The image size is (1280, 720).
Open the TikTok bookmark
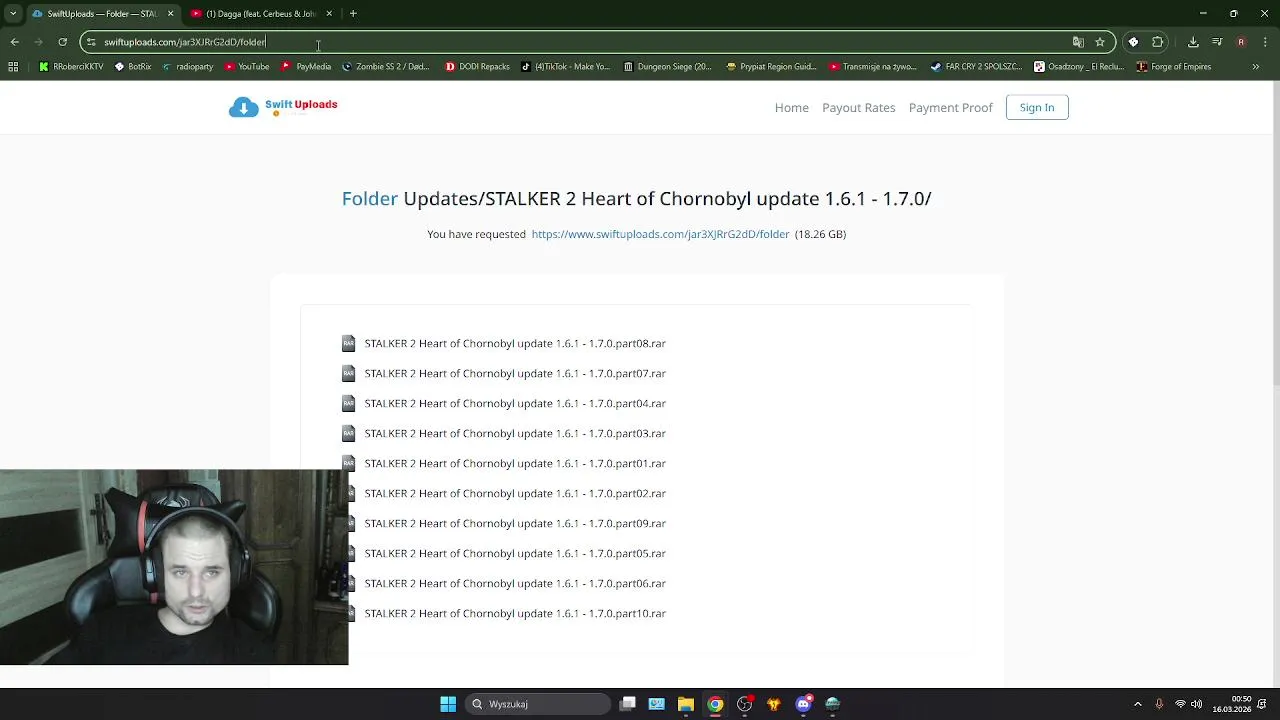(x=565, y=67)
